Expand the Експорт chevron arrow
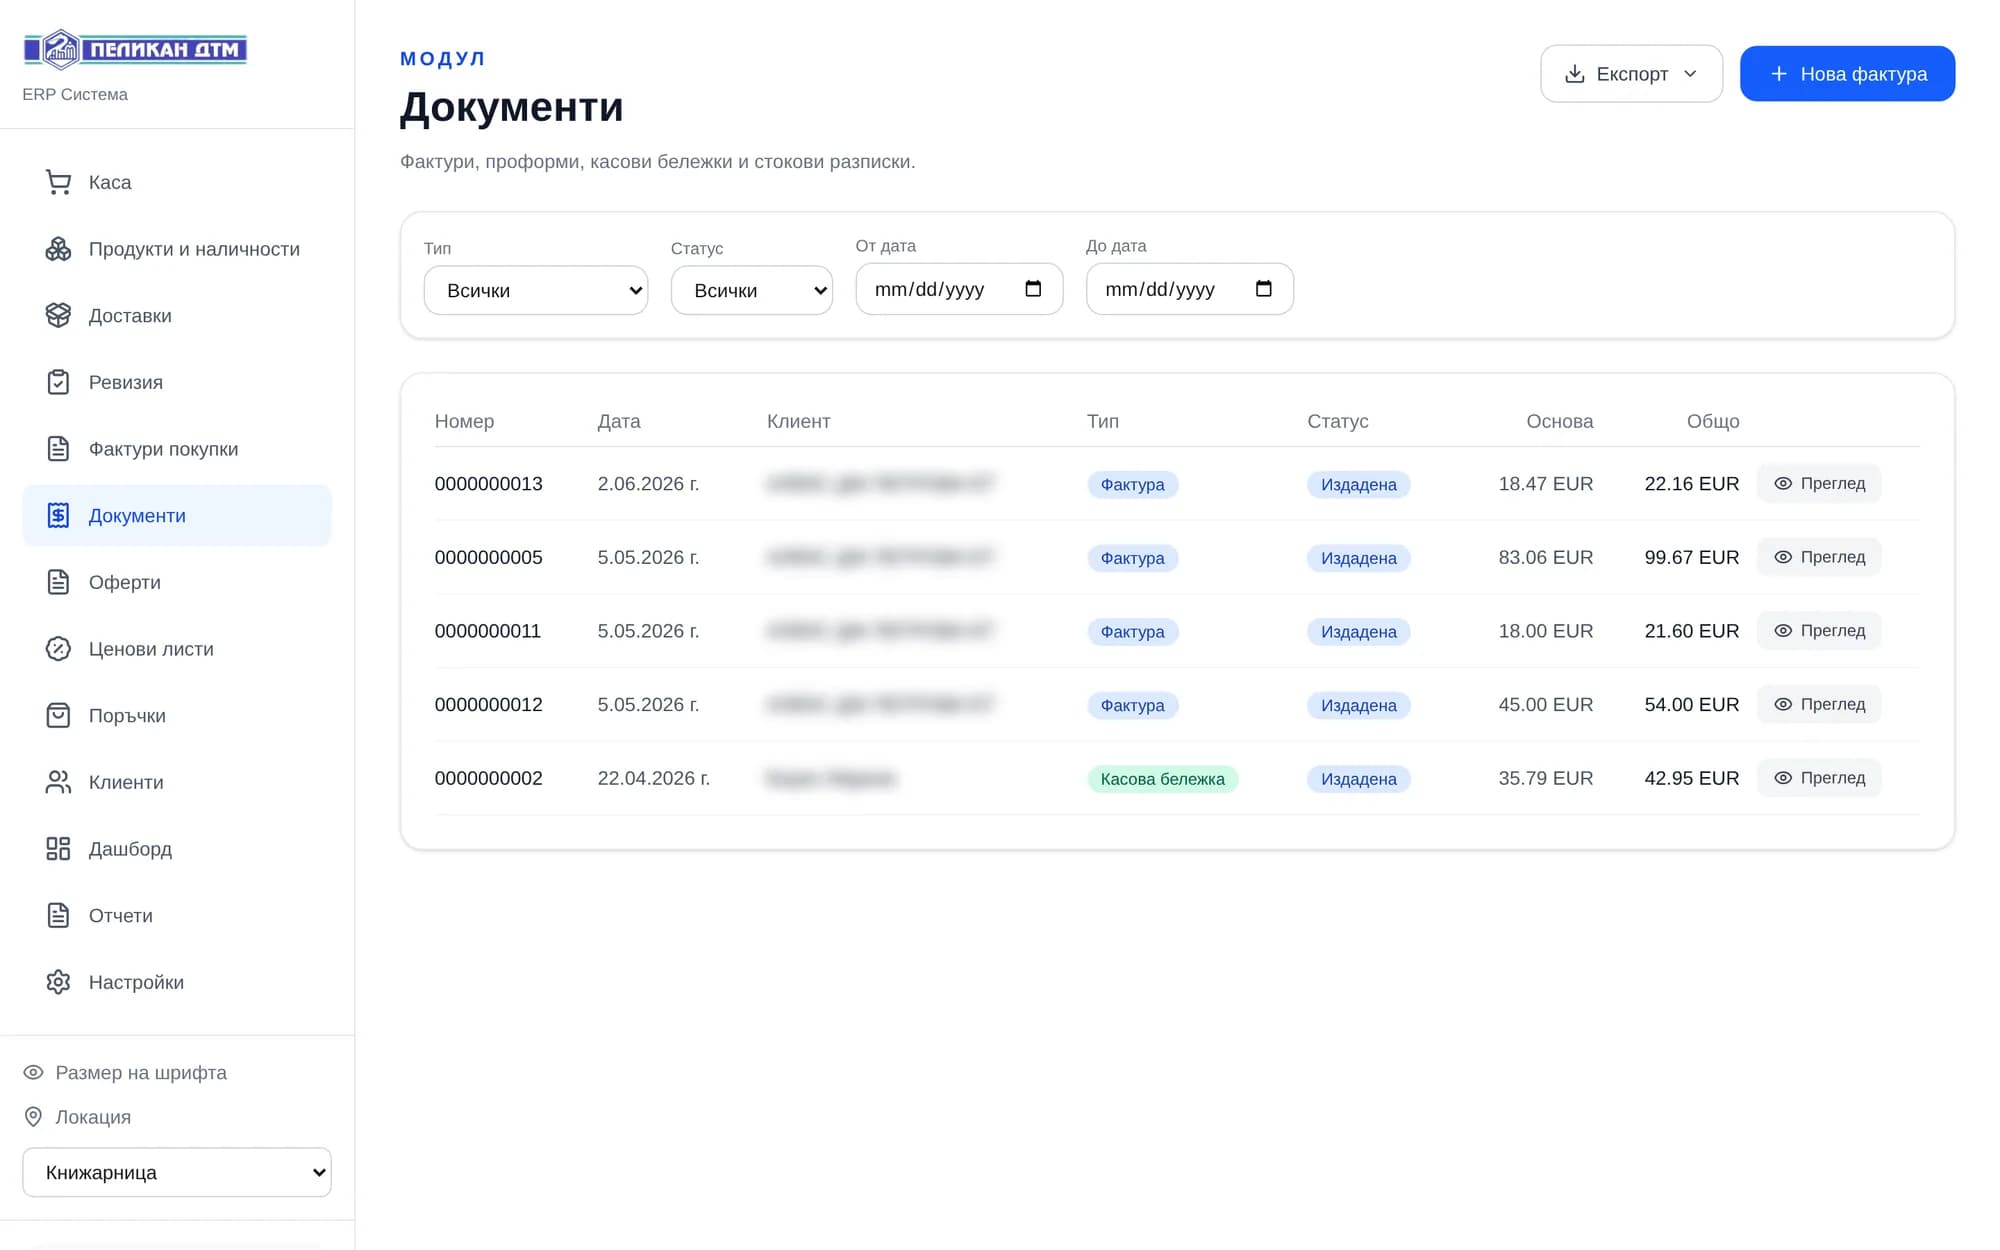Screen dimensions: 2000x1250 click(x=1690, y=74)
